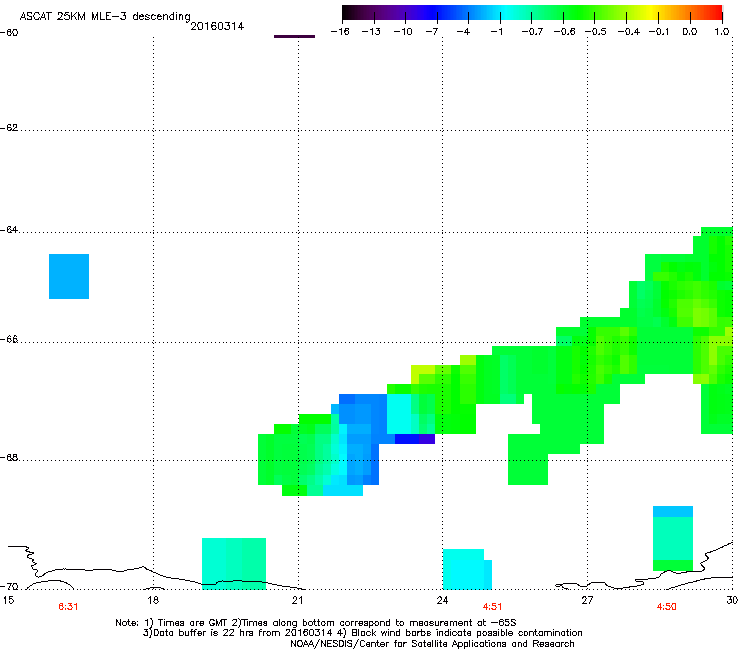Click the 27 longitude axis label
Image resolution: width=740 pixels, height=650 pixels.
(587, 600)
